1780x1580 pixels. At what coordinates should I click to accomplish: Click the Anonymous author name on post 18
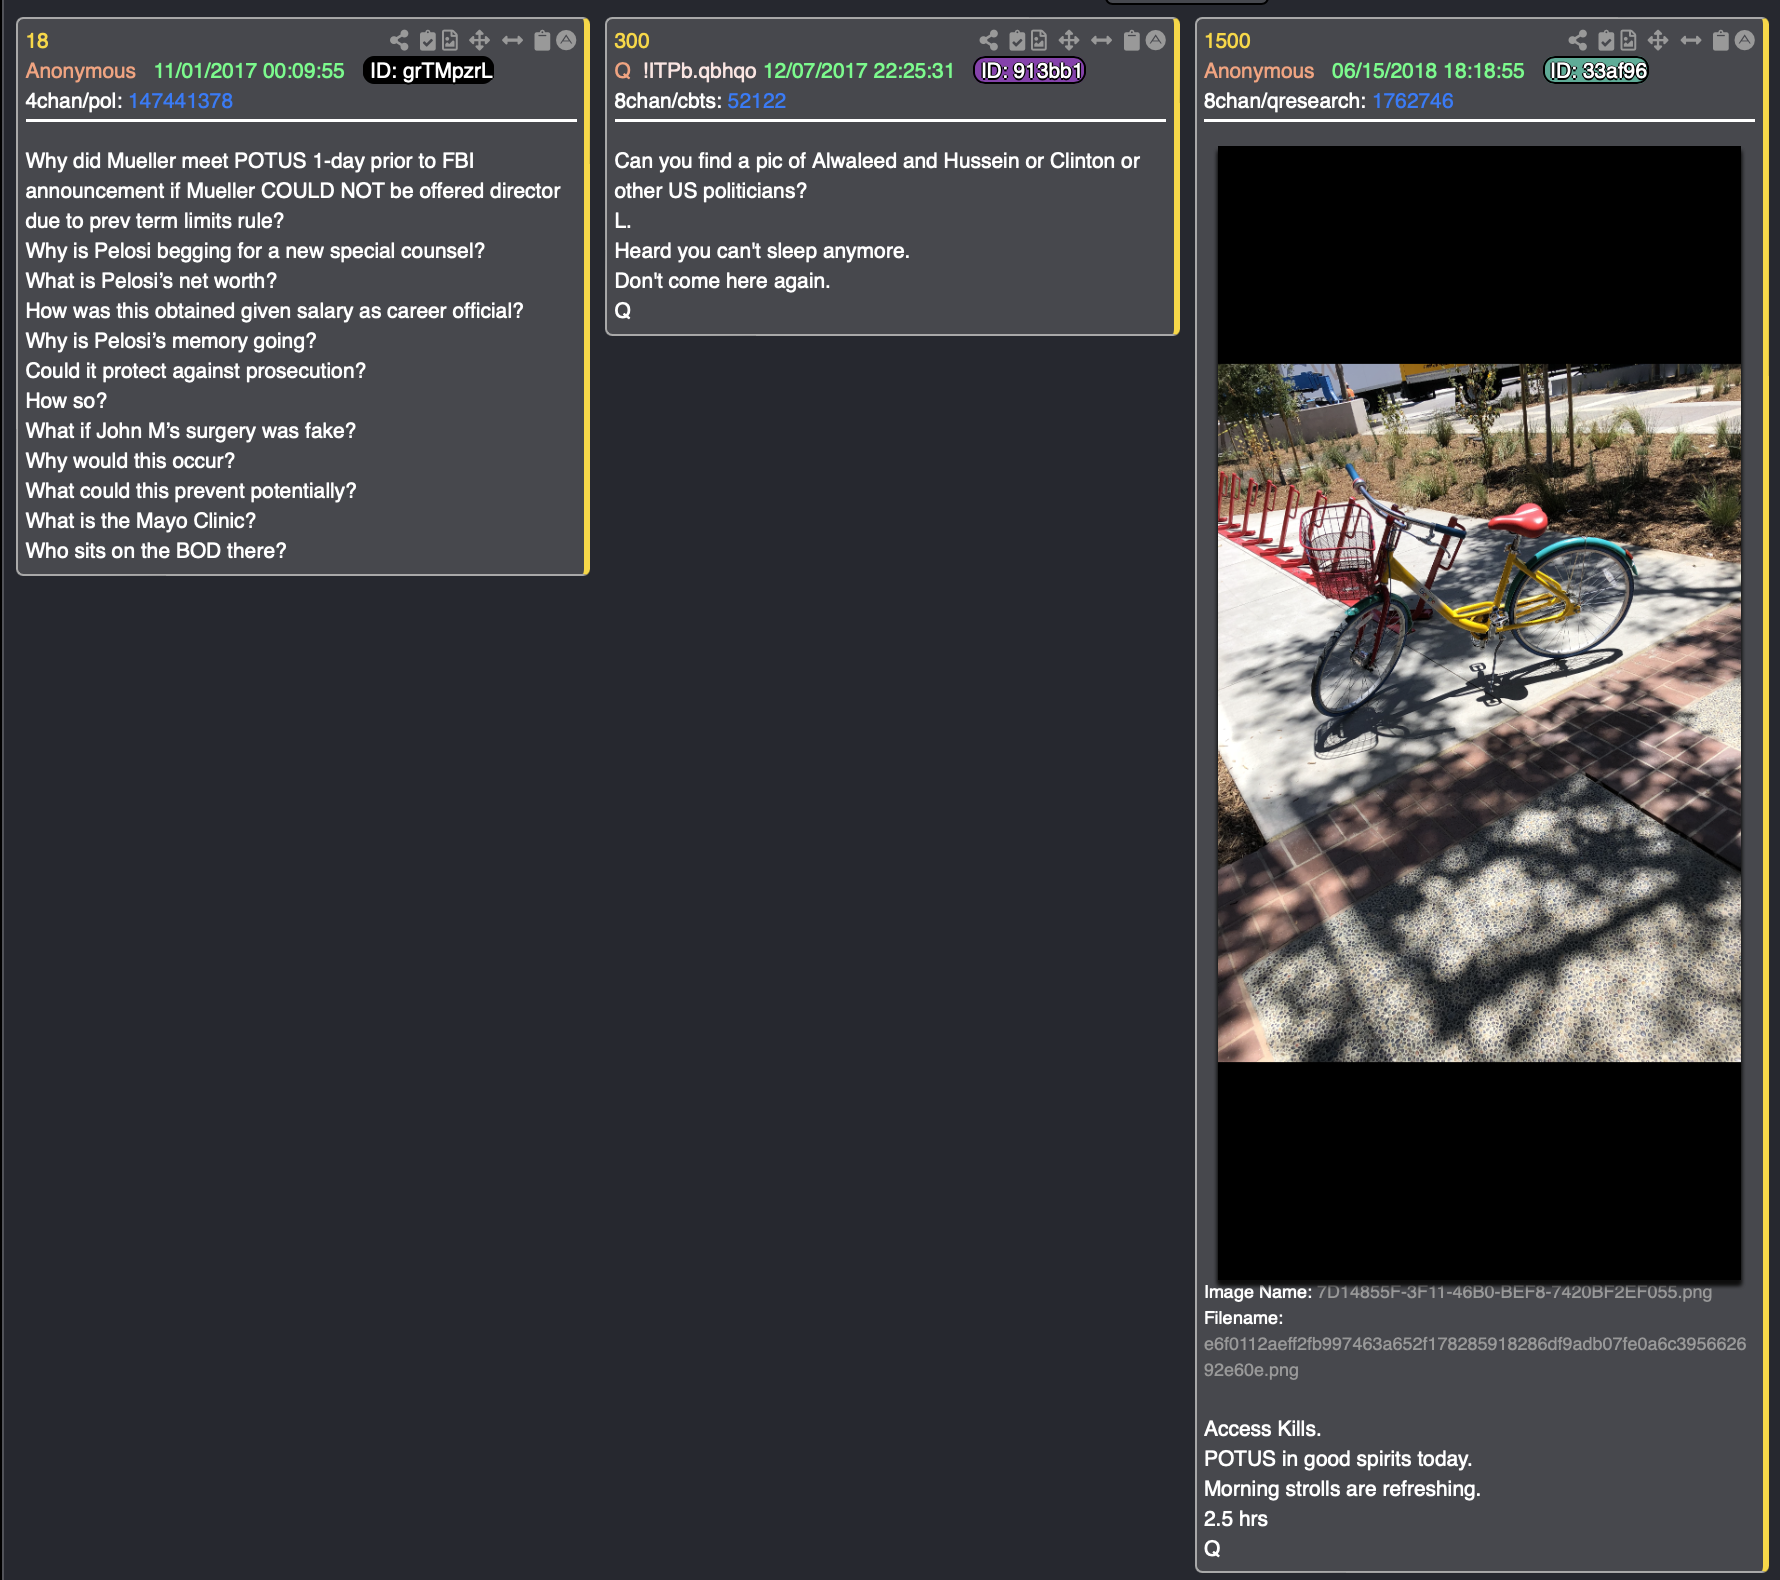coord(80,71)
